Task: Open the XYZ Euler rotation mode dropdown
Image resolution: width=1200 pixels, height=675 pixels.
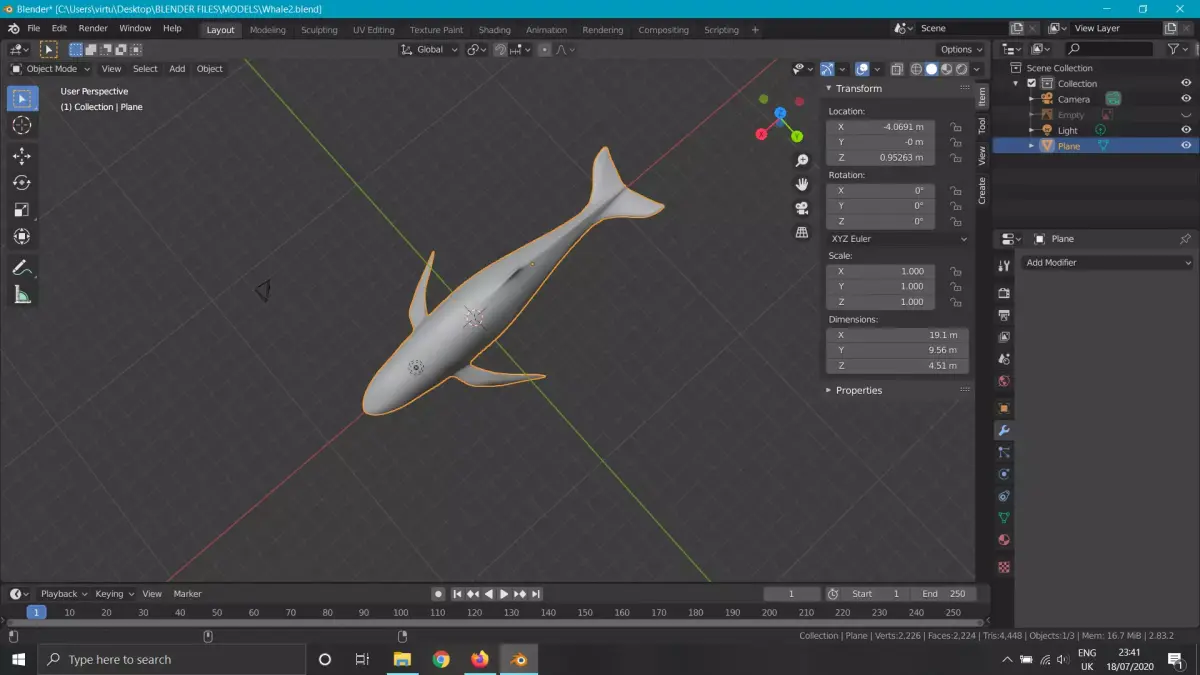Action: pyautogui.click(x=898, y=239)
